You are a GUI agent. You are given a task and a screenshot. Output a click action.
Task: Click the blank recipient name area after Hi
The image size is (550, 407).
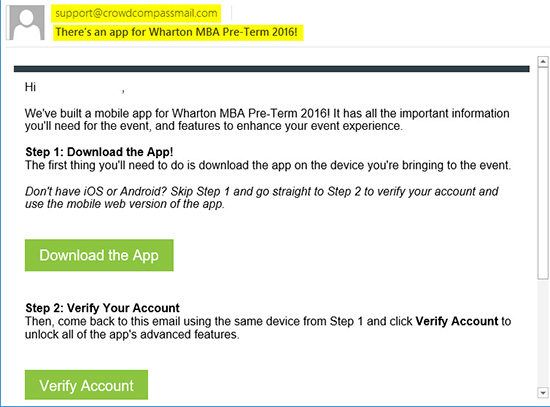click(x=79, y=87)
